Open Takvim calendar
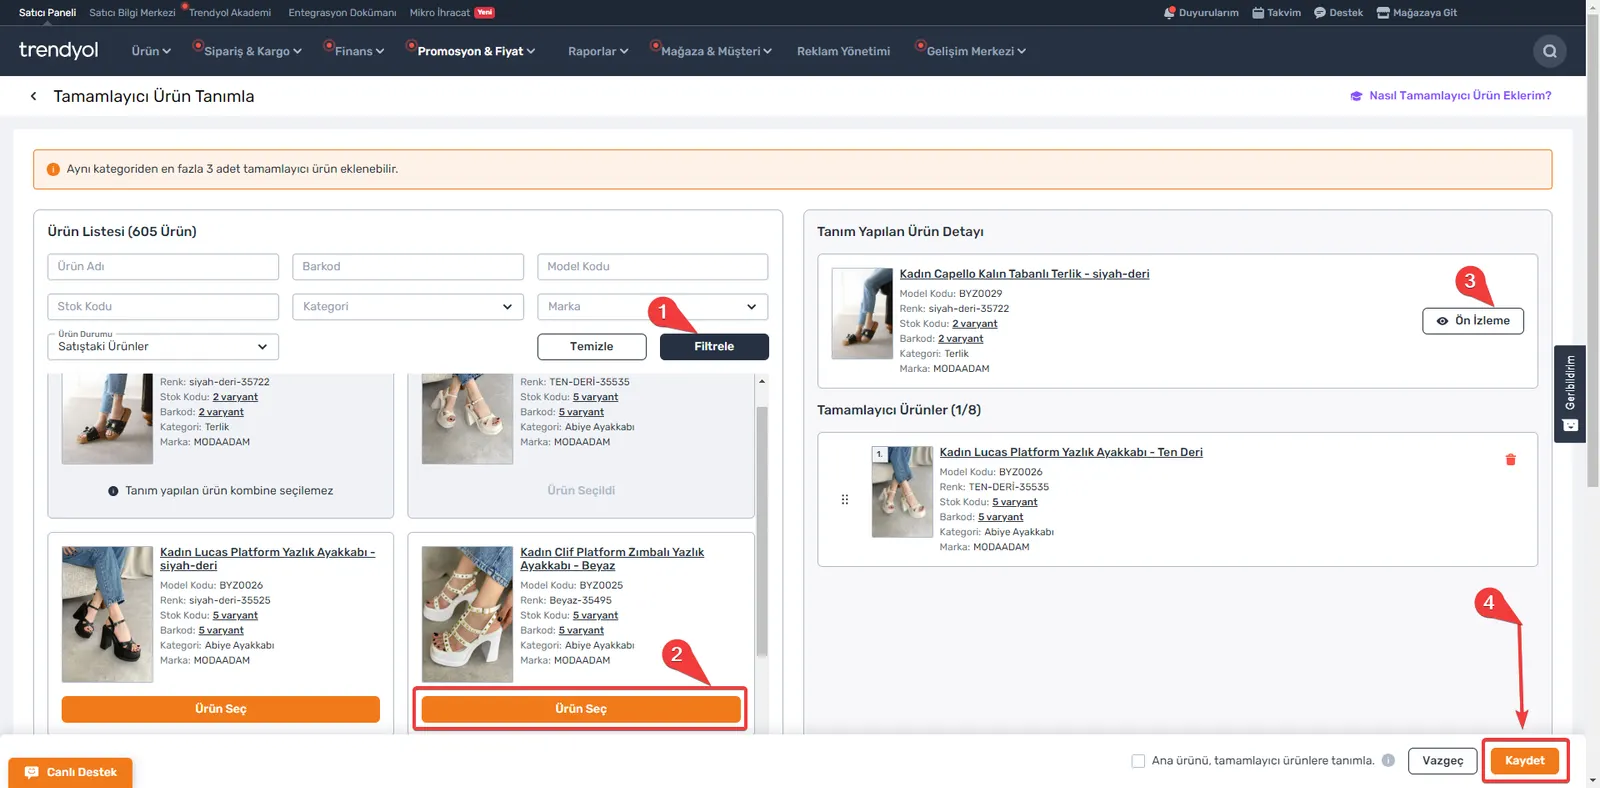The image size is (1600, 788). click(1276, 13)
